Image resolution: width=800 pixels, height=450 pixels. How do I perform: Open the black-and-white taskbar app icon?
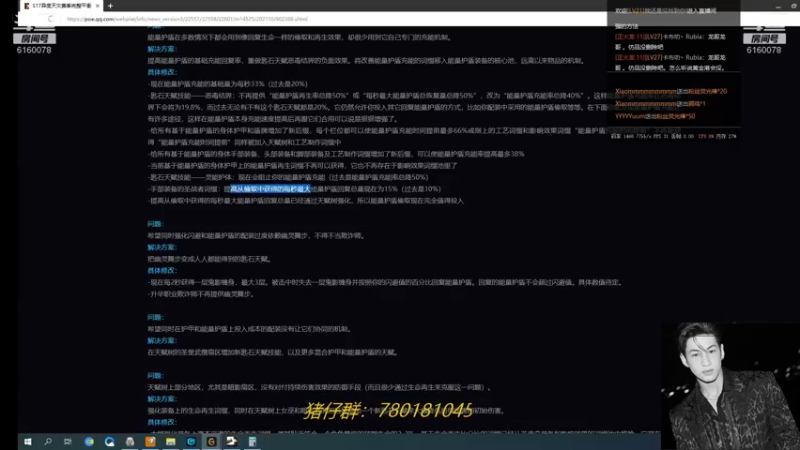tap(232, 442)
